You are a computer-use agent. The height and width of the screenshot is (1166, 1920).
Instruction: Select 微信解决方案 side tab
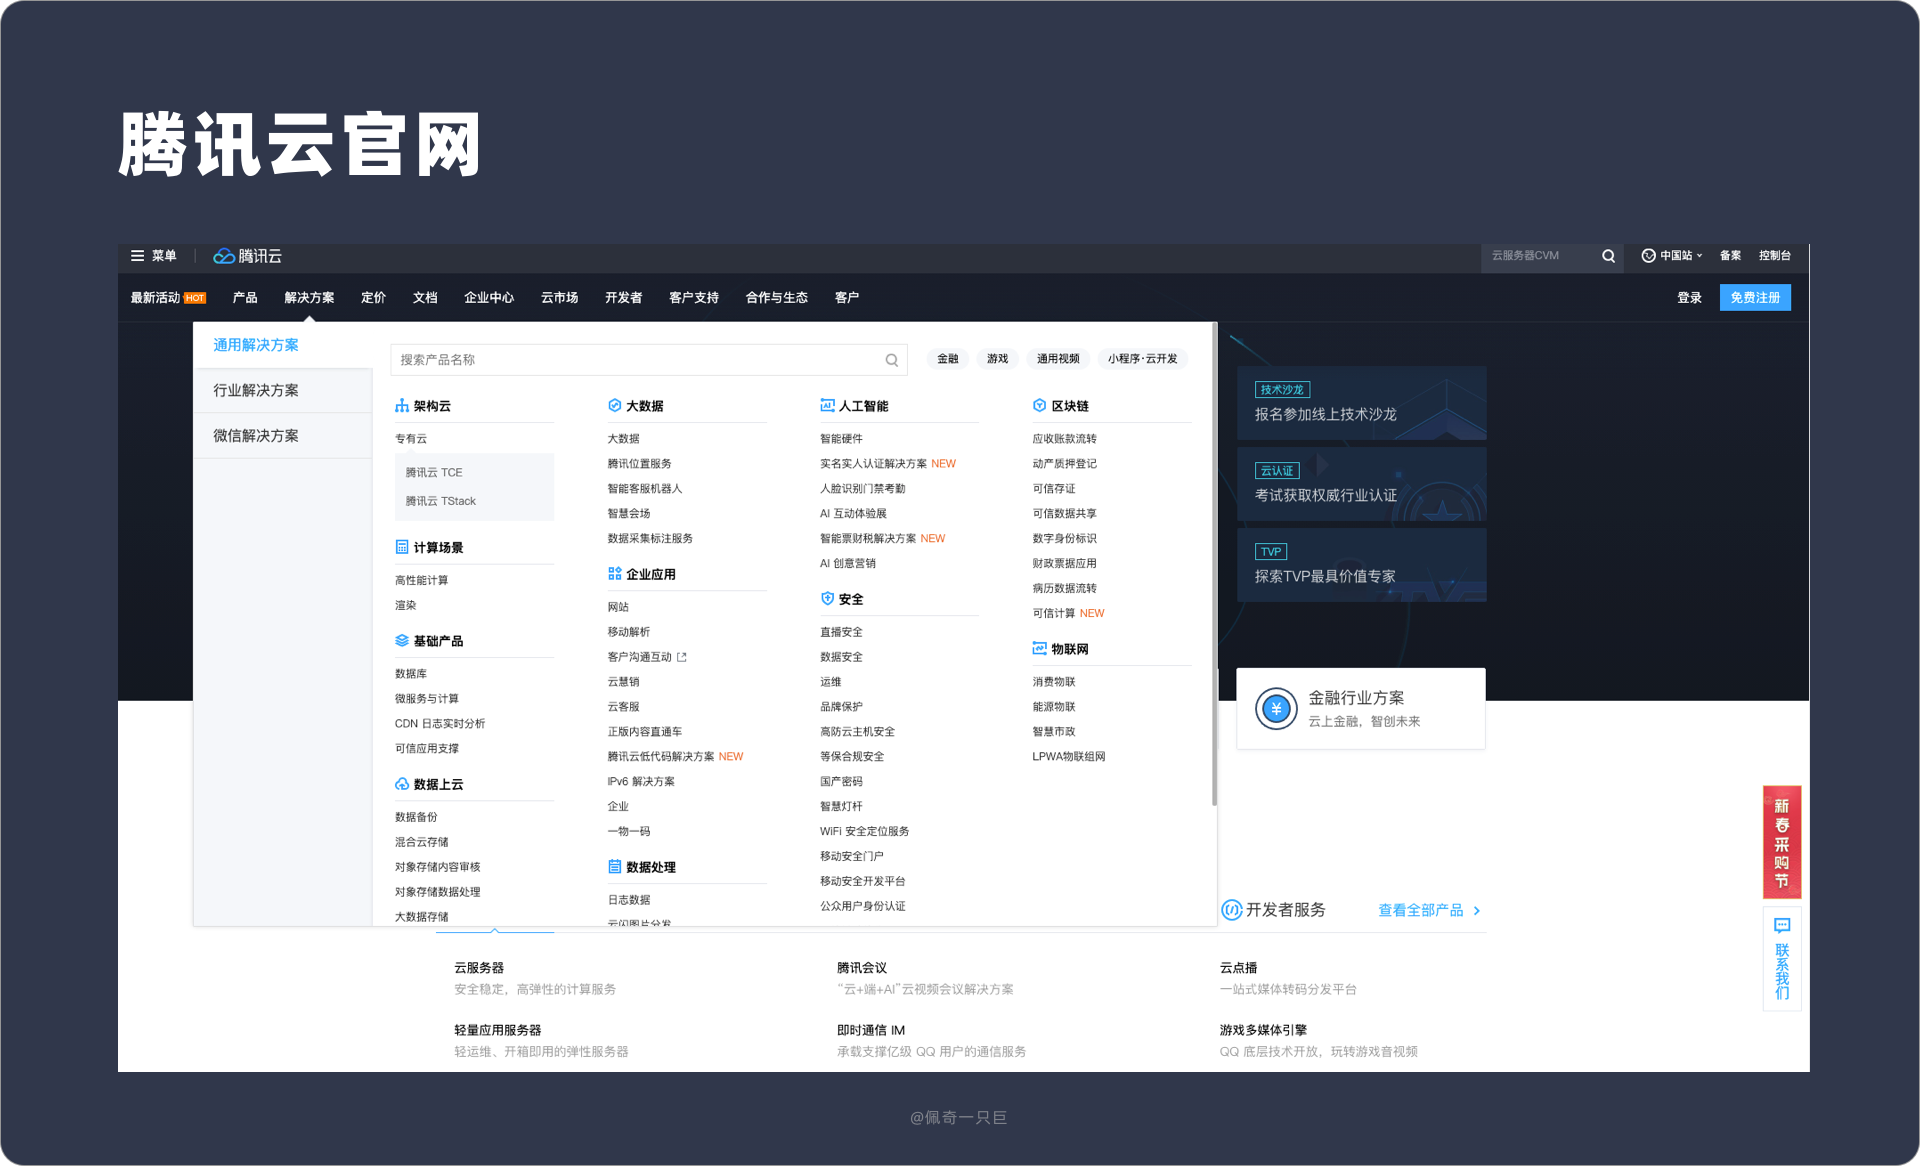[256, 436]
